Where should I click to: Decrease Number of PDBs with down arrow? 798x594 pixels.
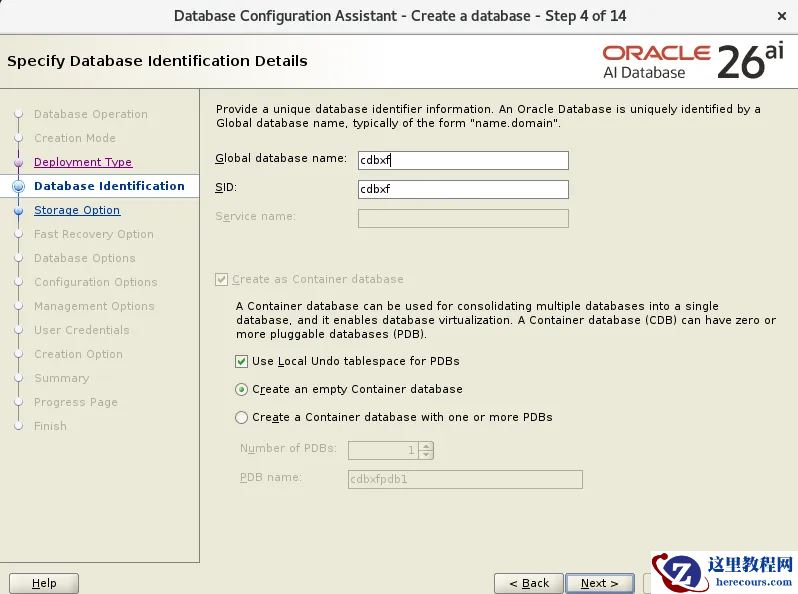[426, 454]
